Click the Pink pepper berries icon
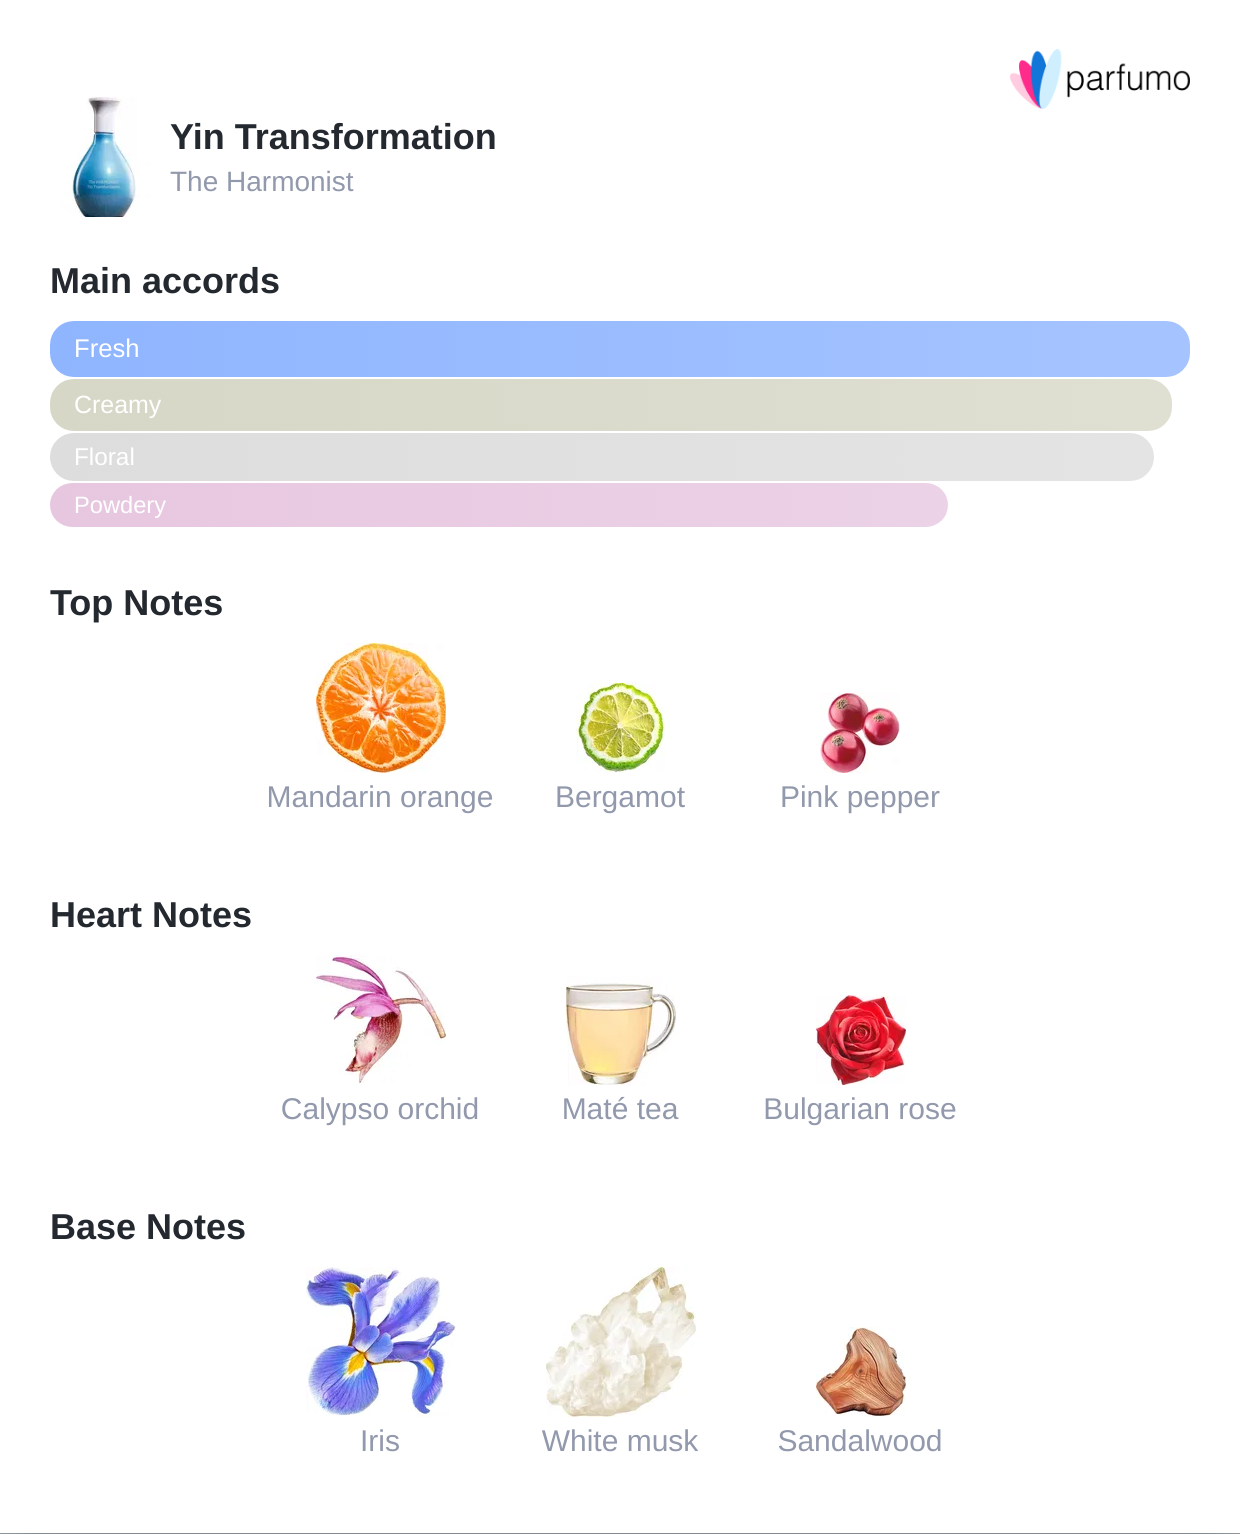This screenshot has height=1534, width=1240. [860, 731]
